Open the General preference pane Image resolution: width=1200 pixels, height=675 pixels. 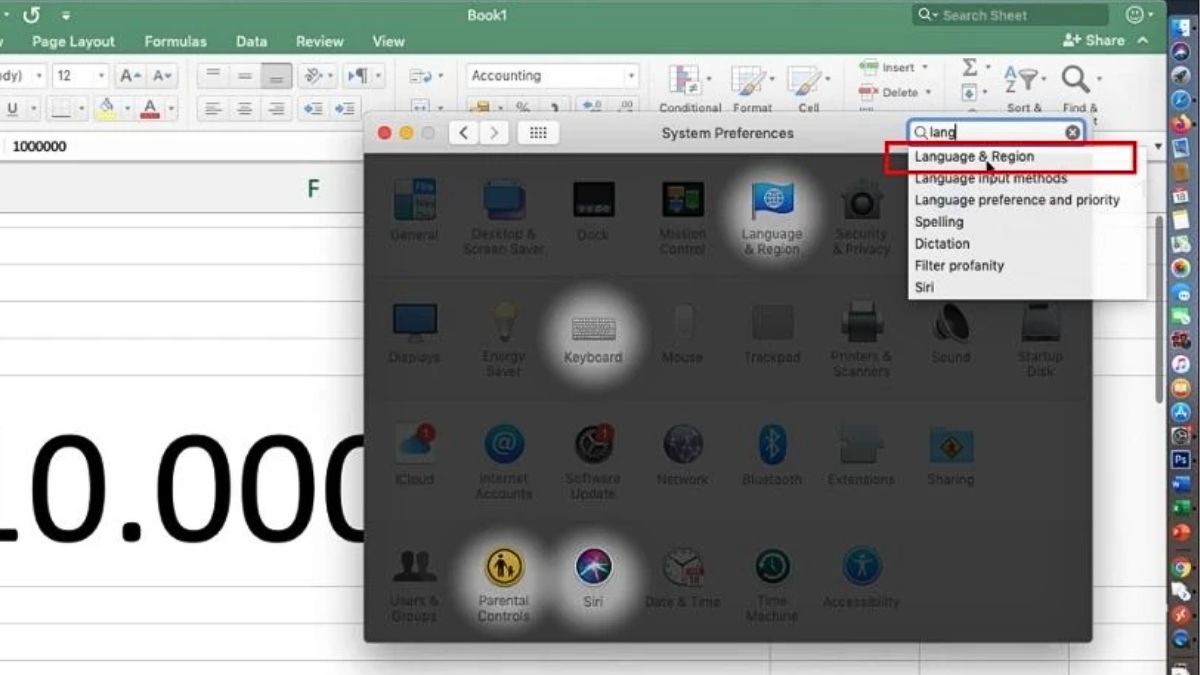pyautogui.click(x=414, y=211)
